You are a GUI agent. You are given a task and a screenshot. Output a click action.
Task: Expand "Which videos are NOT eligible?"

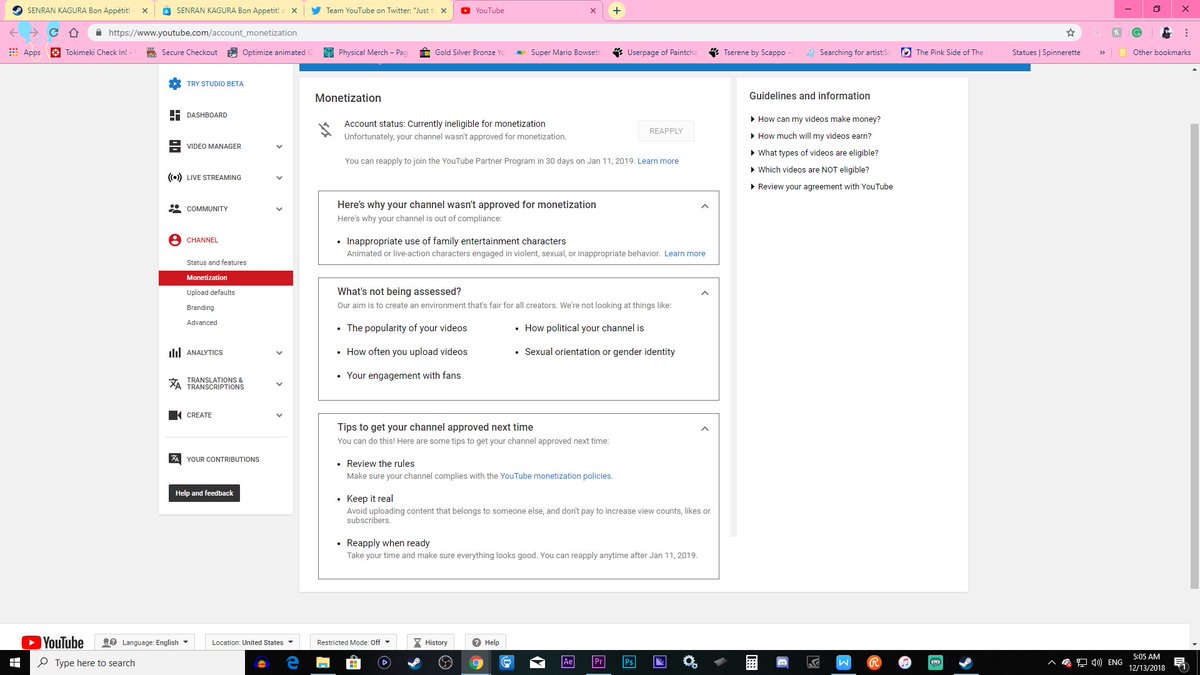pyautogui.click(x=809, y=170)
